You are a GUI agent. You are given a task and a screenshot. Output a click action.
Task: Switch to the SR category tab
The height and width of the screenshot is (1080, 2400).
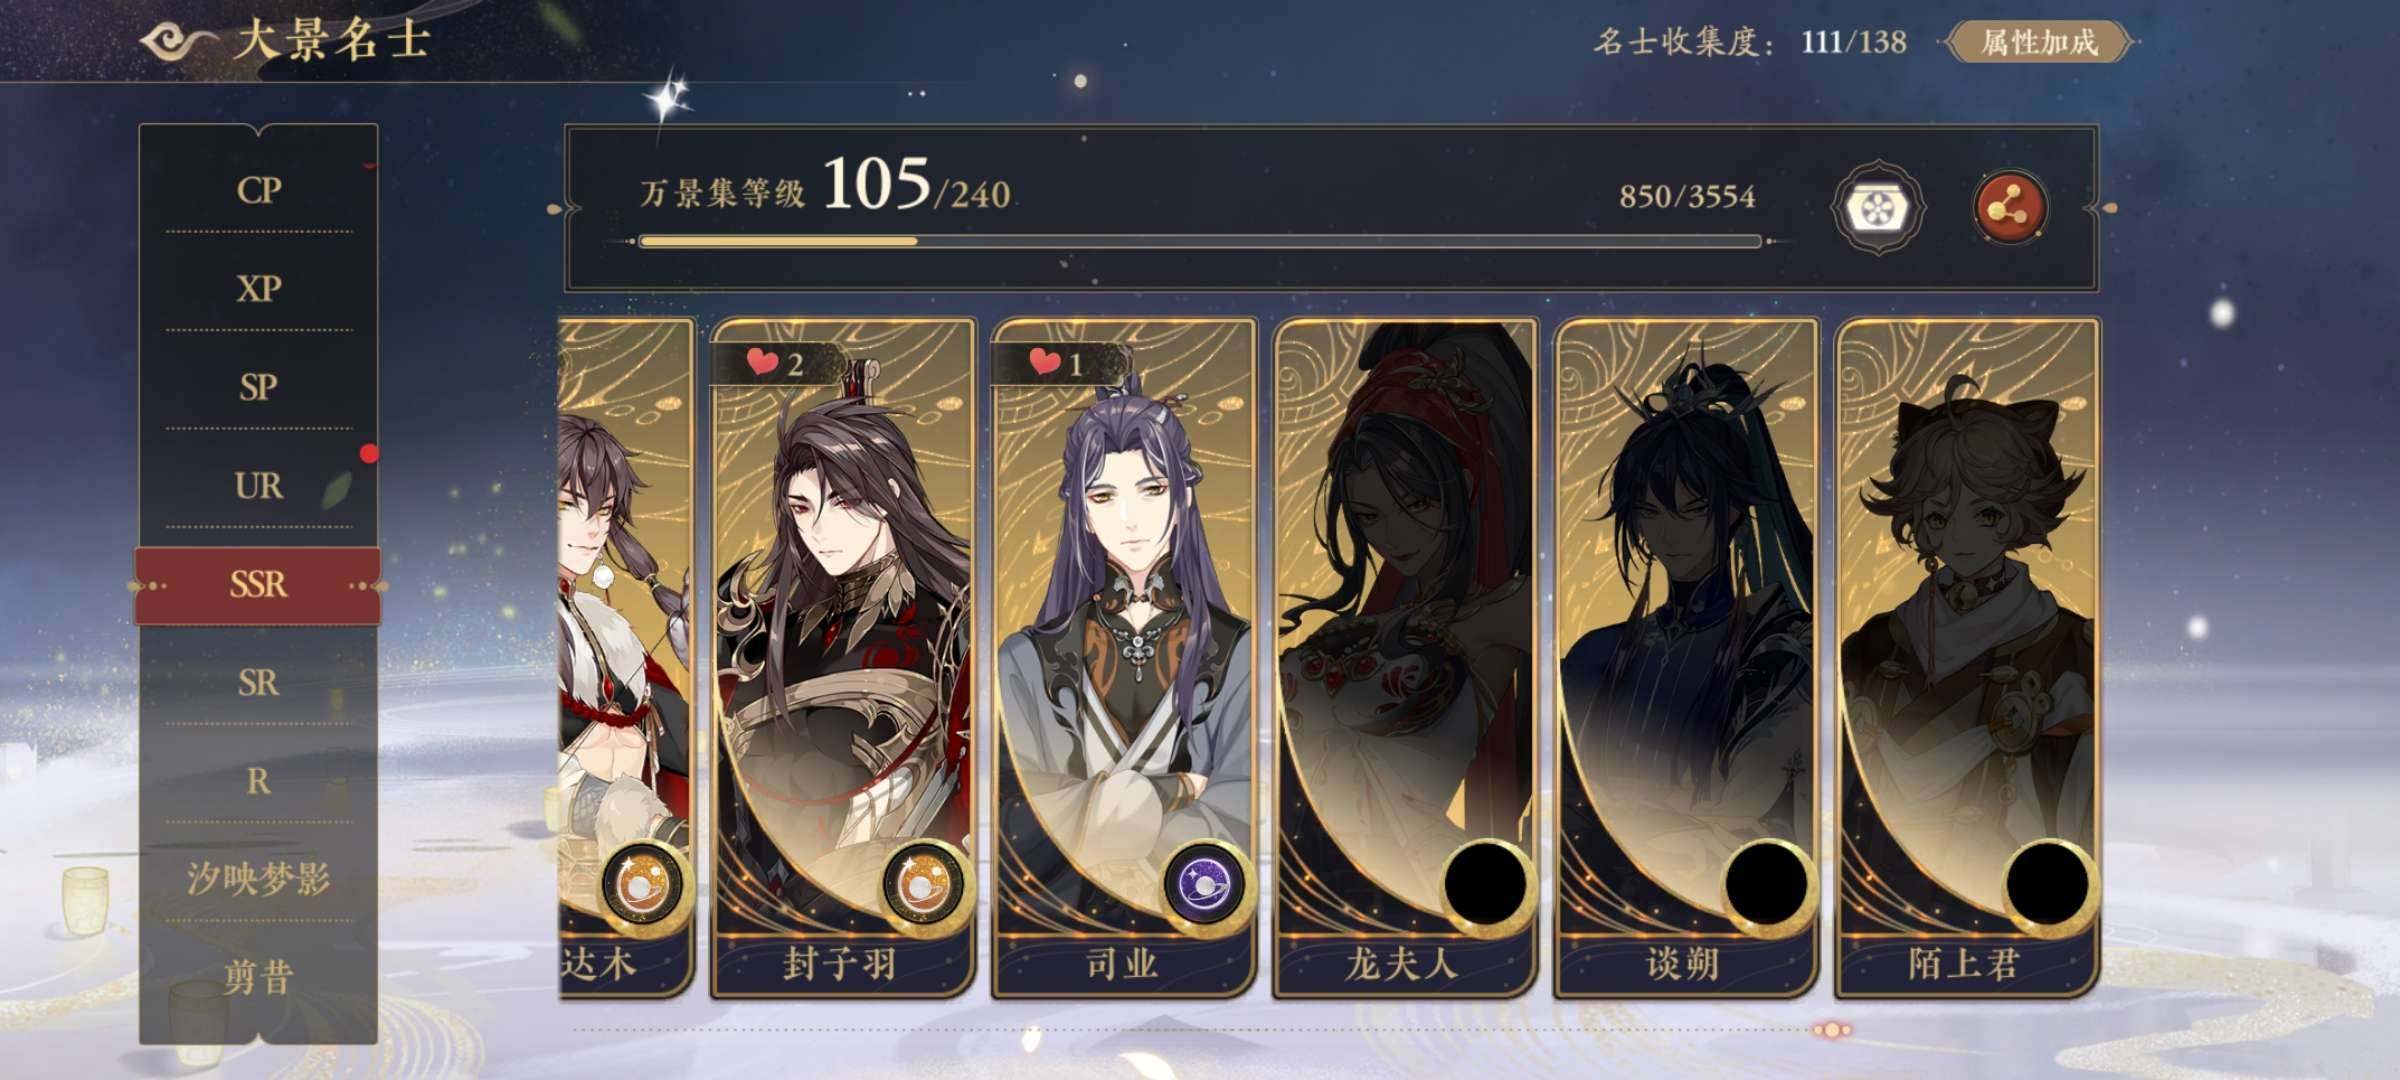[x=258, y=682]
